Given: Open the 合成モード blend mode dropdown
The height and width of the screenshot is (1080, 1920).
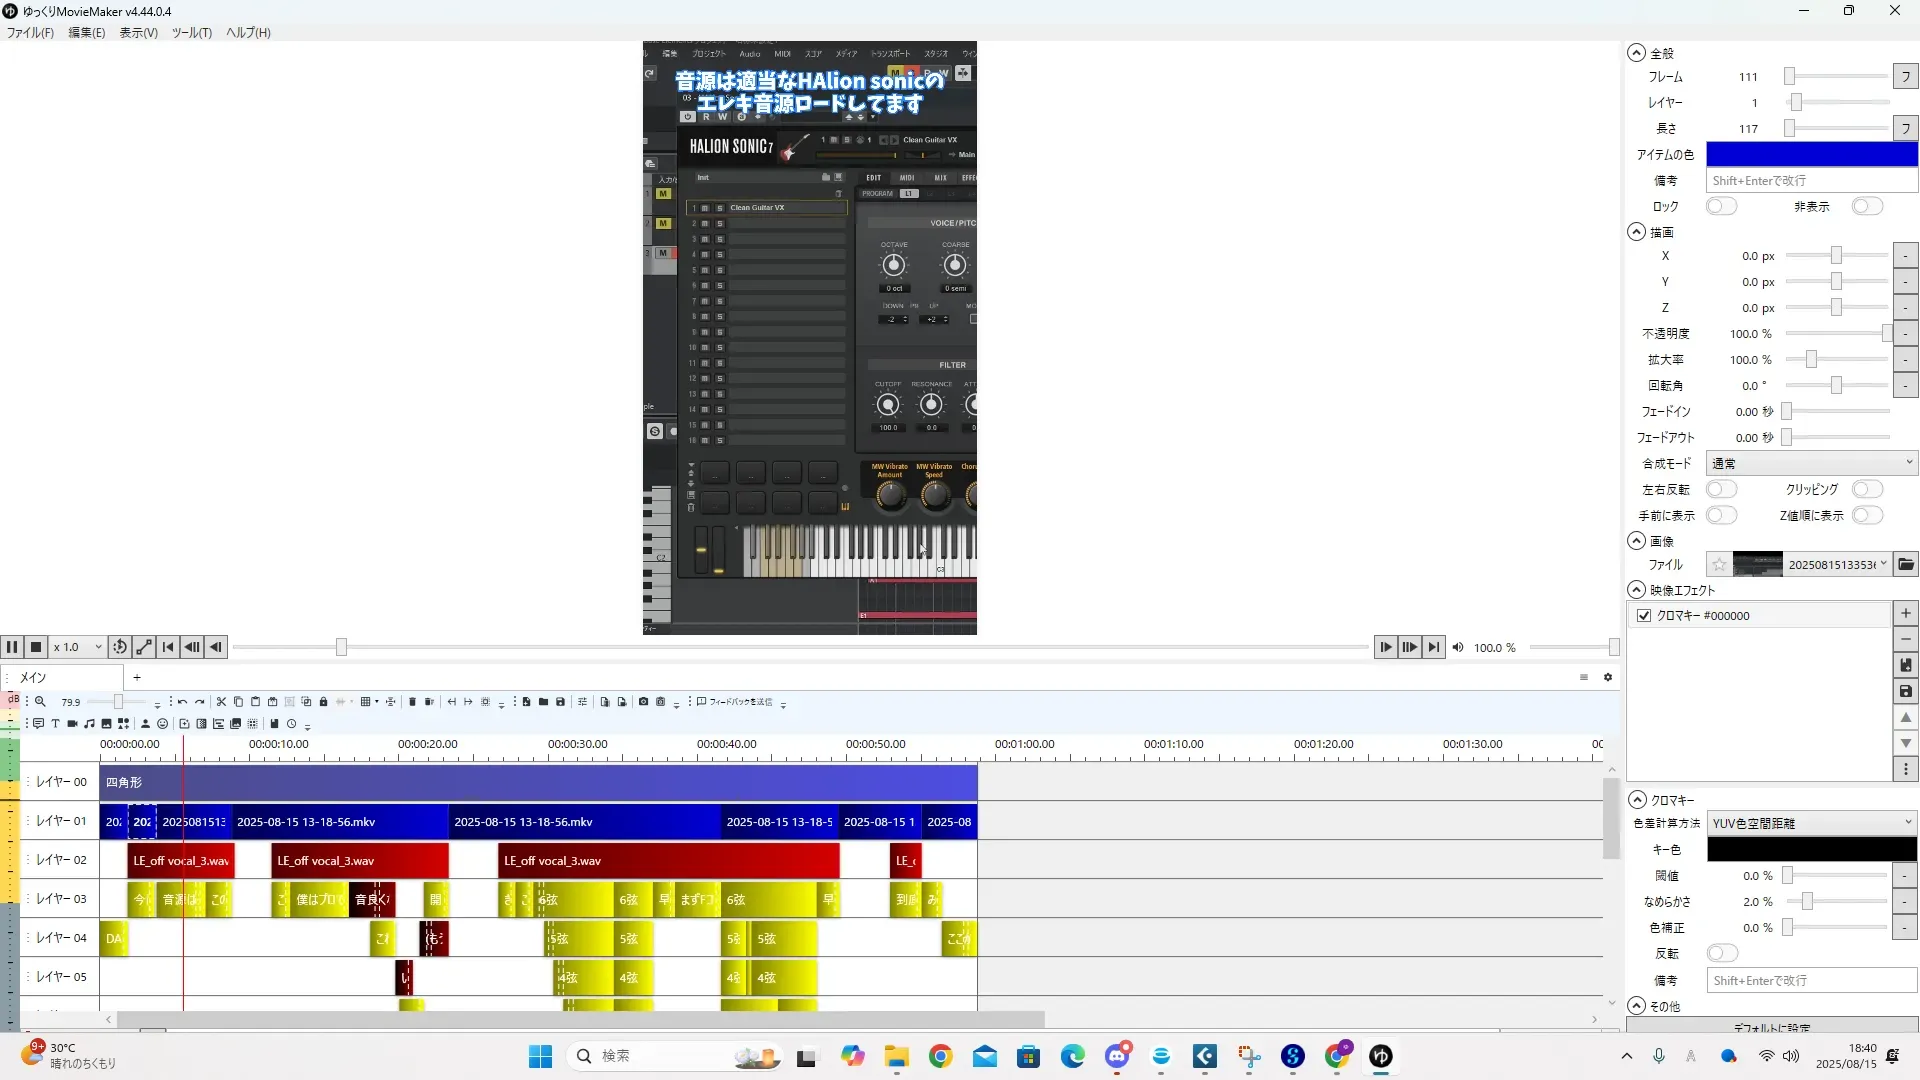Looking at the screenshot, I should point(1811,464).
